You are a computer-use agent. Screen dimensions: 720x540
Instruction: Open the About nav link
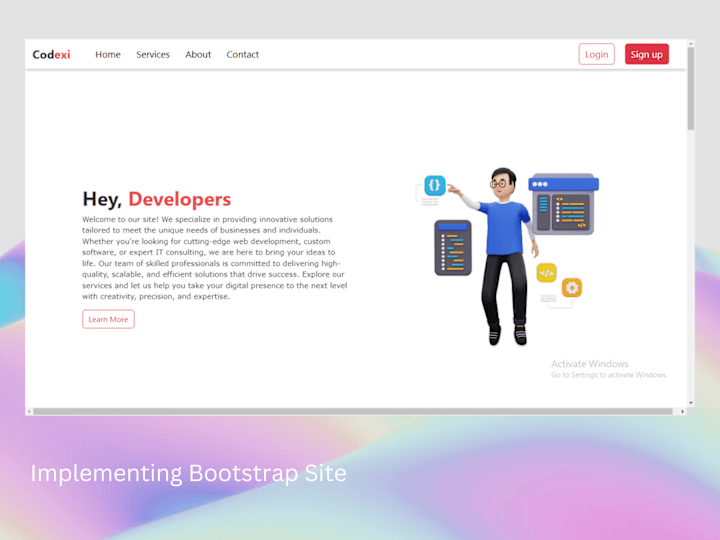(198, 54)
